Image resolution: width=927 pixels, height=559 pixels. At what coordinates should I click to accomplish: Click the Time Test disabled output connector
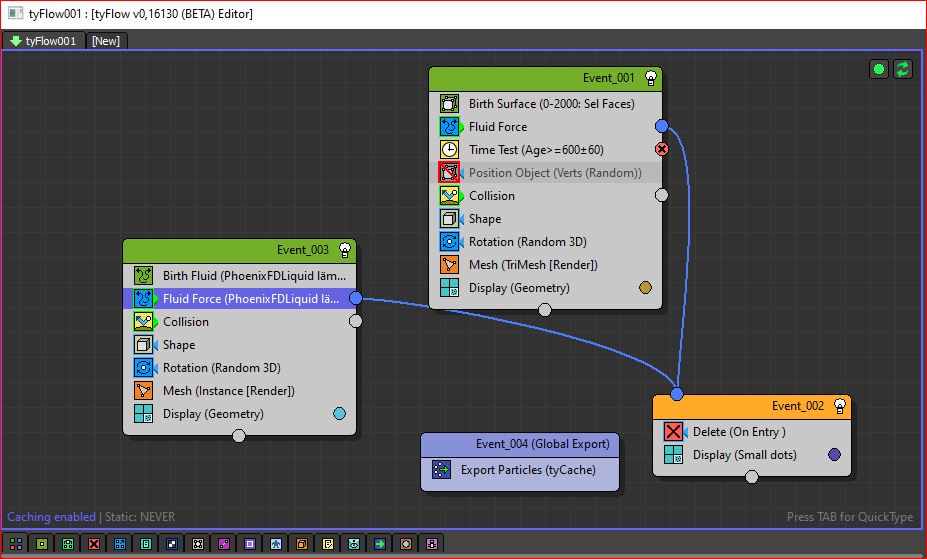[662, 149]
